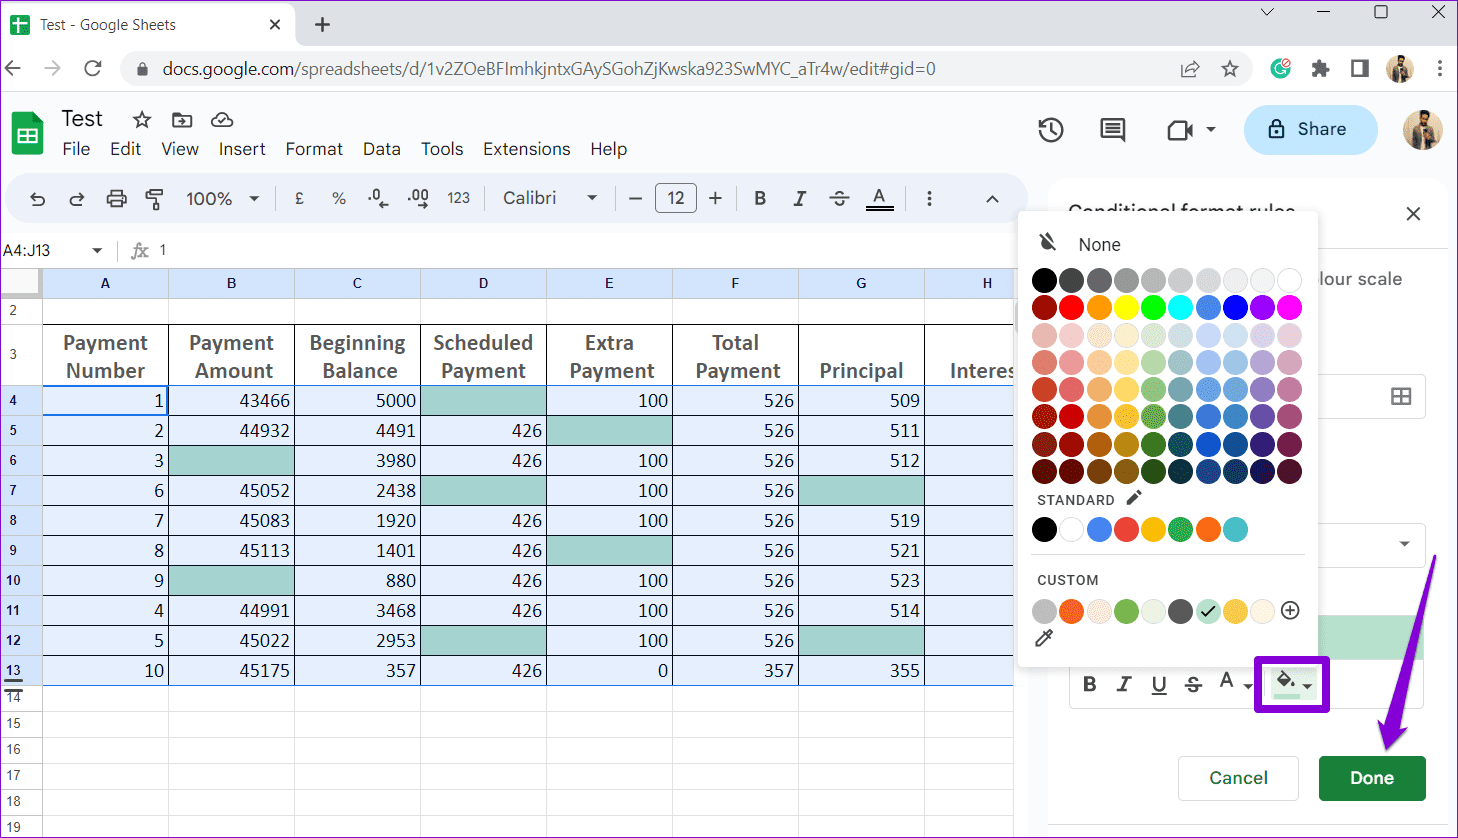The width and height of the screenshot is (1458, 838).
Task: Click the Cancel button
Action: tap(1238, 778)
